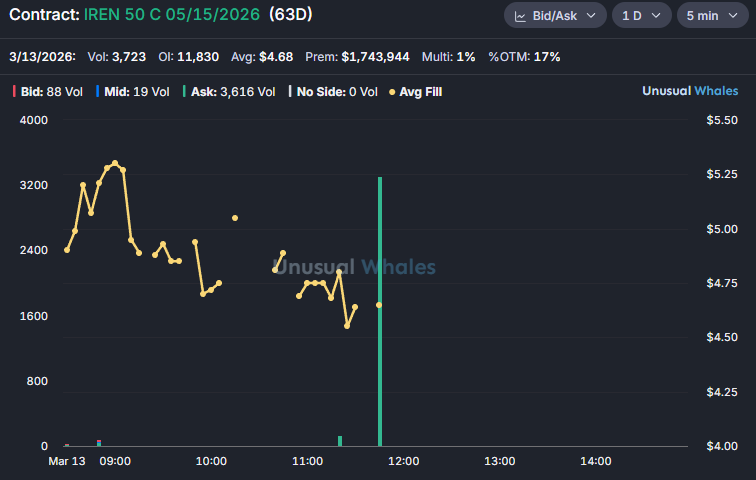Click the 3/13/2026 date label
This screenshot has height=480, width=756.
(x=42, y=57)
